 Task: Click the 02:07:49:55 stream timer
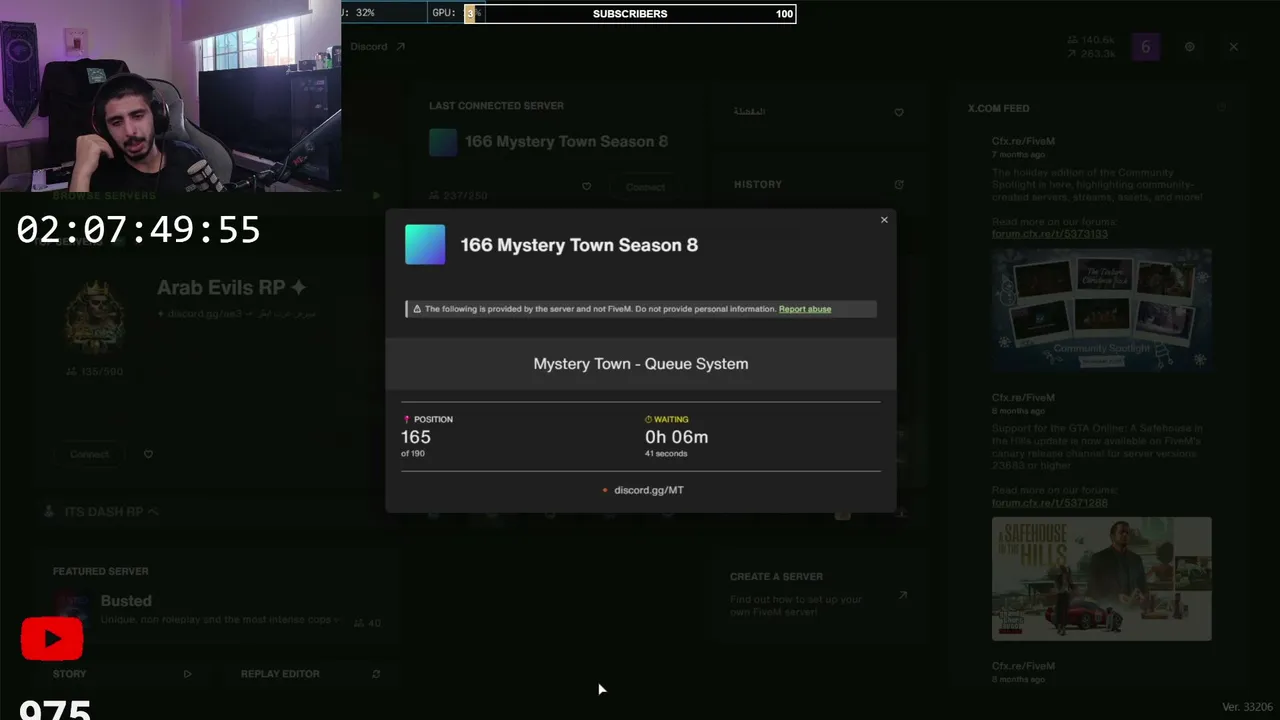pos(139,231)
